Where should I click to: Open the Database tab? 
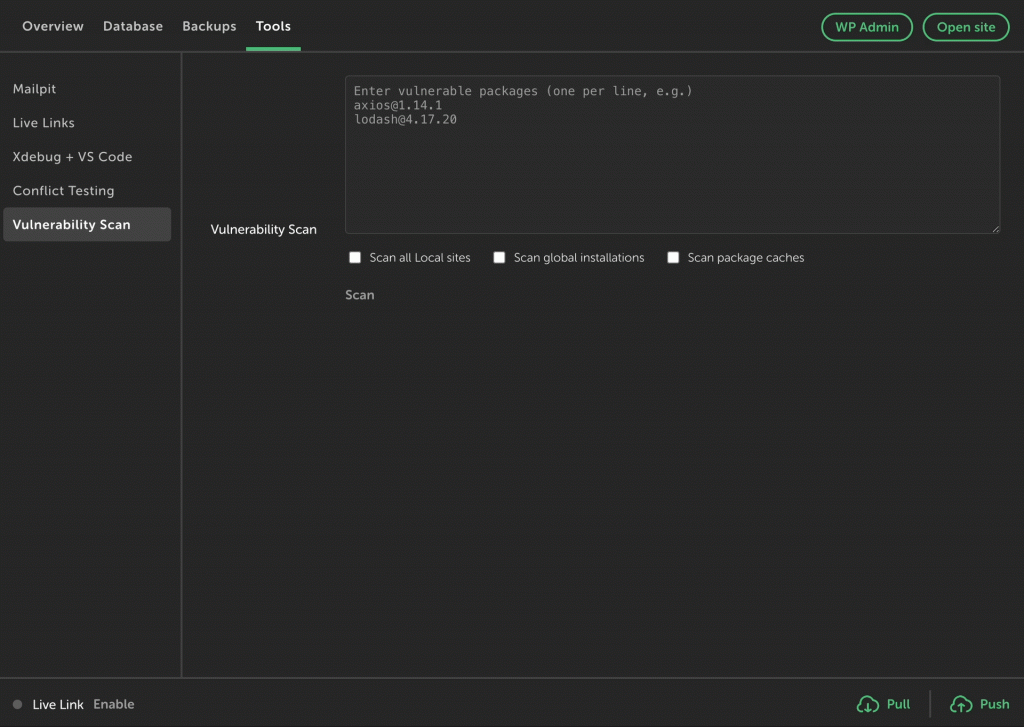pos(132,26)
